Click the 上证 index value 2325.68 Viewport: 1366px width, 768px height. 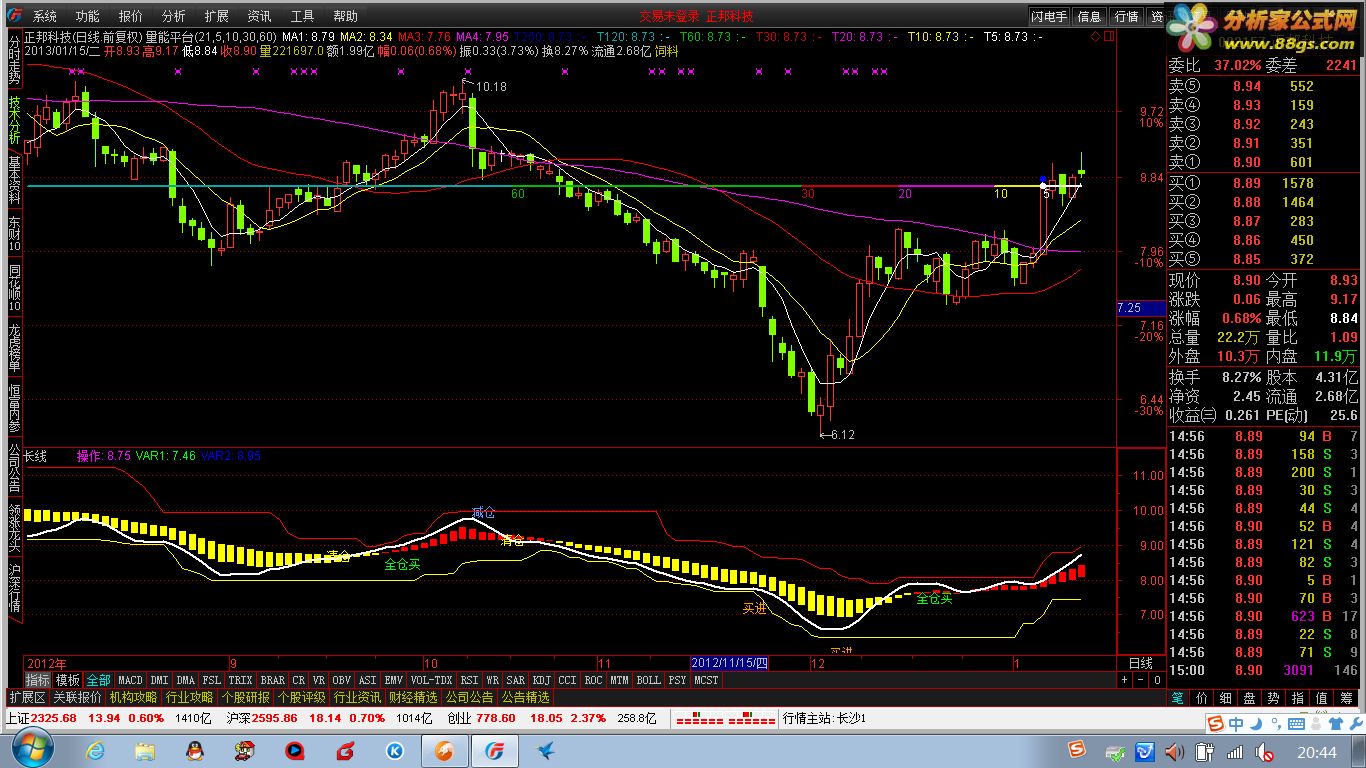click(54, 718)
